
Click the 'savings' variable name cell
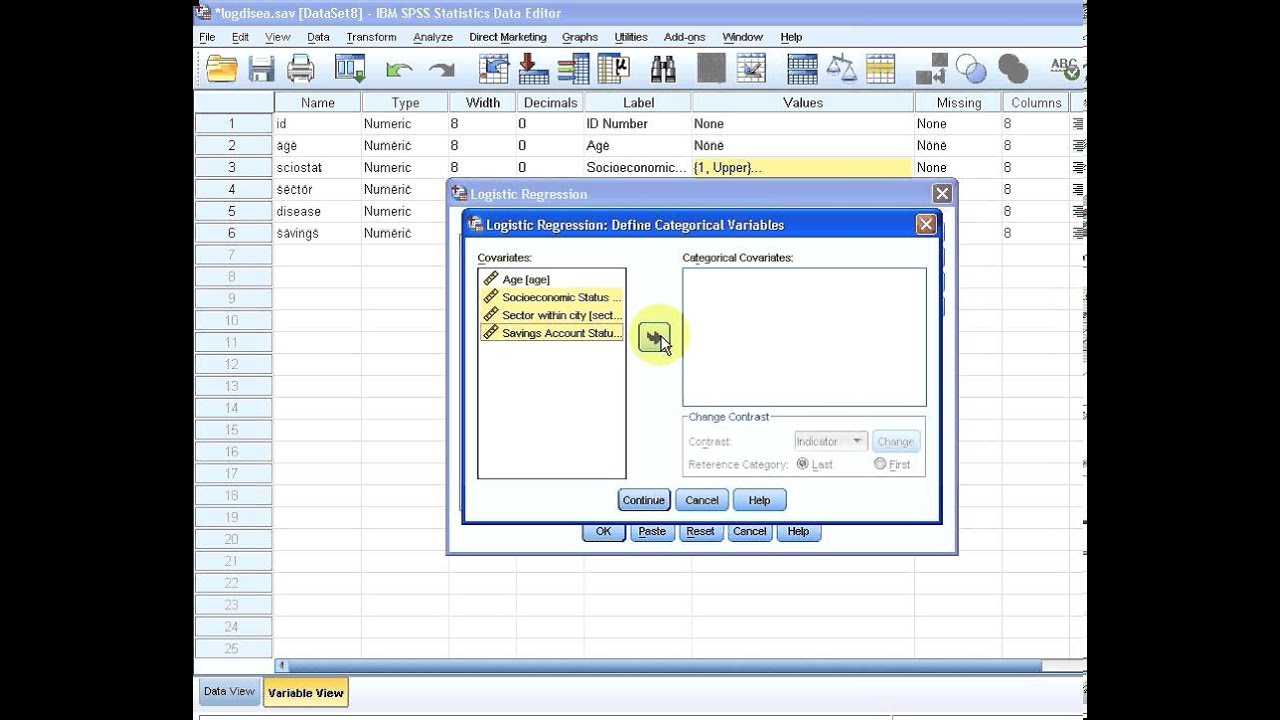click(x=317, y=233)
